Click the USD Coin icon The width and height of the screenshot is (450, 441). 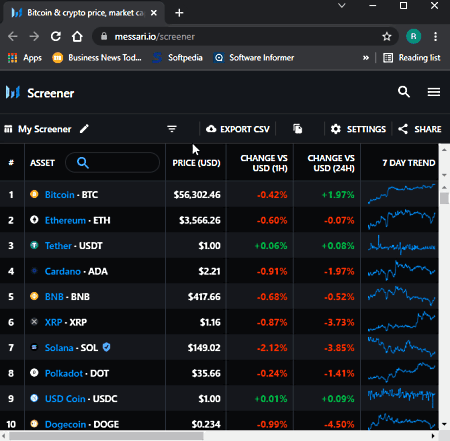(x=34, y=398)
